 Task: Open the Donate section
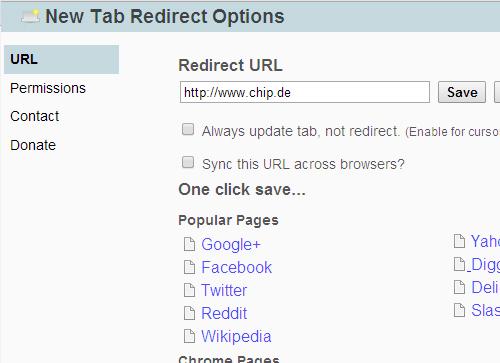[x=33, y=145]
